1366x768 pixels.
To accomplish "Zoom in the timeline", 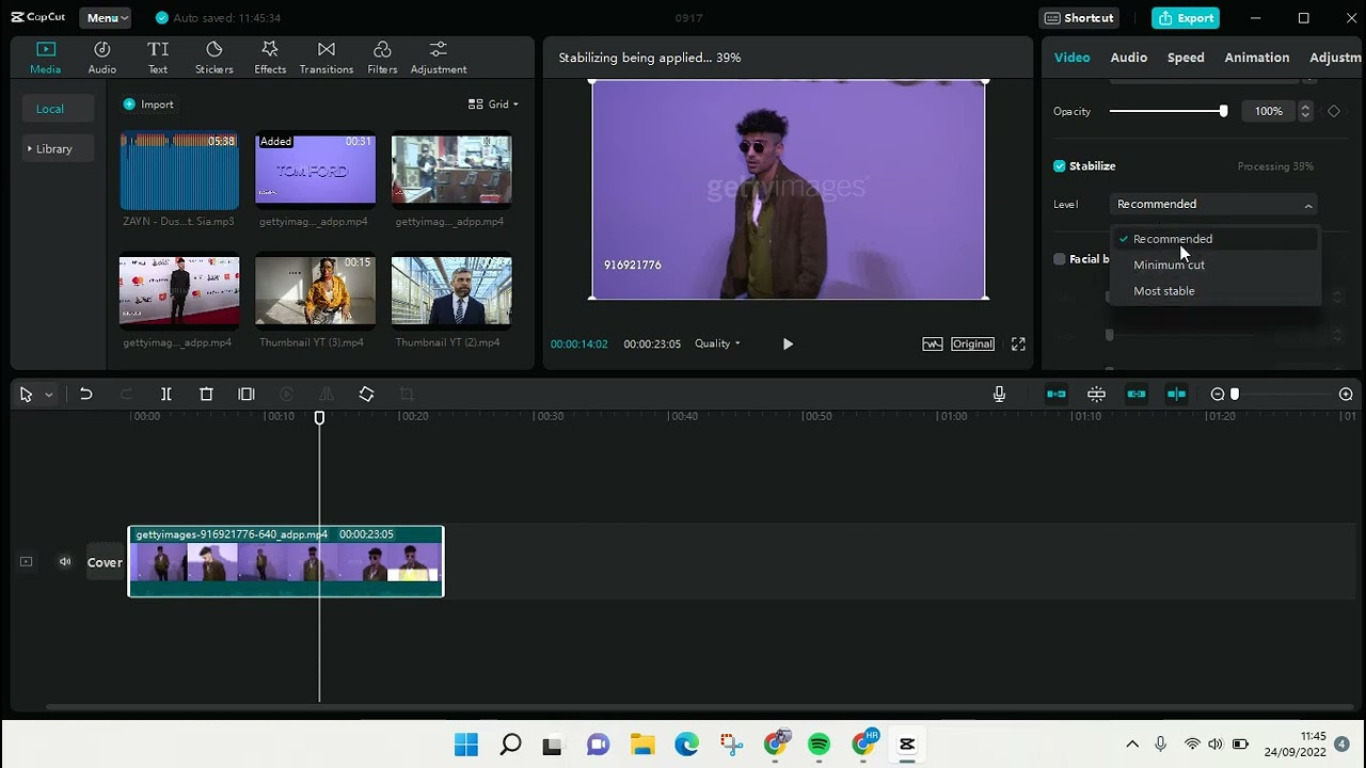I will click(x=1346, y=394).
